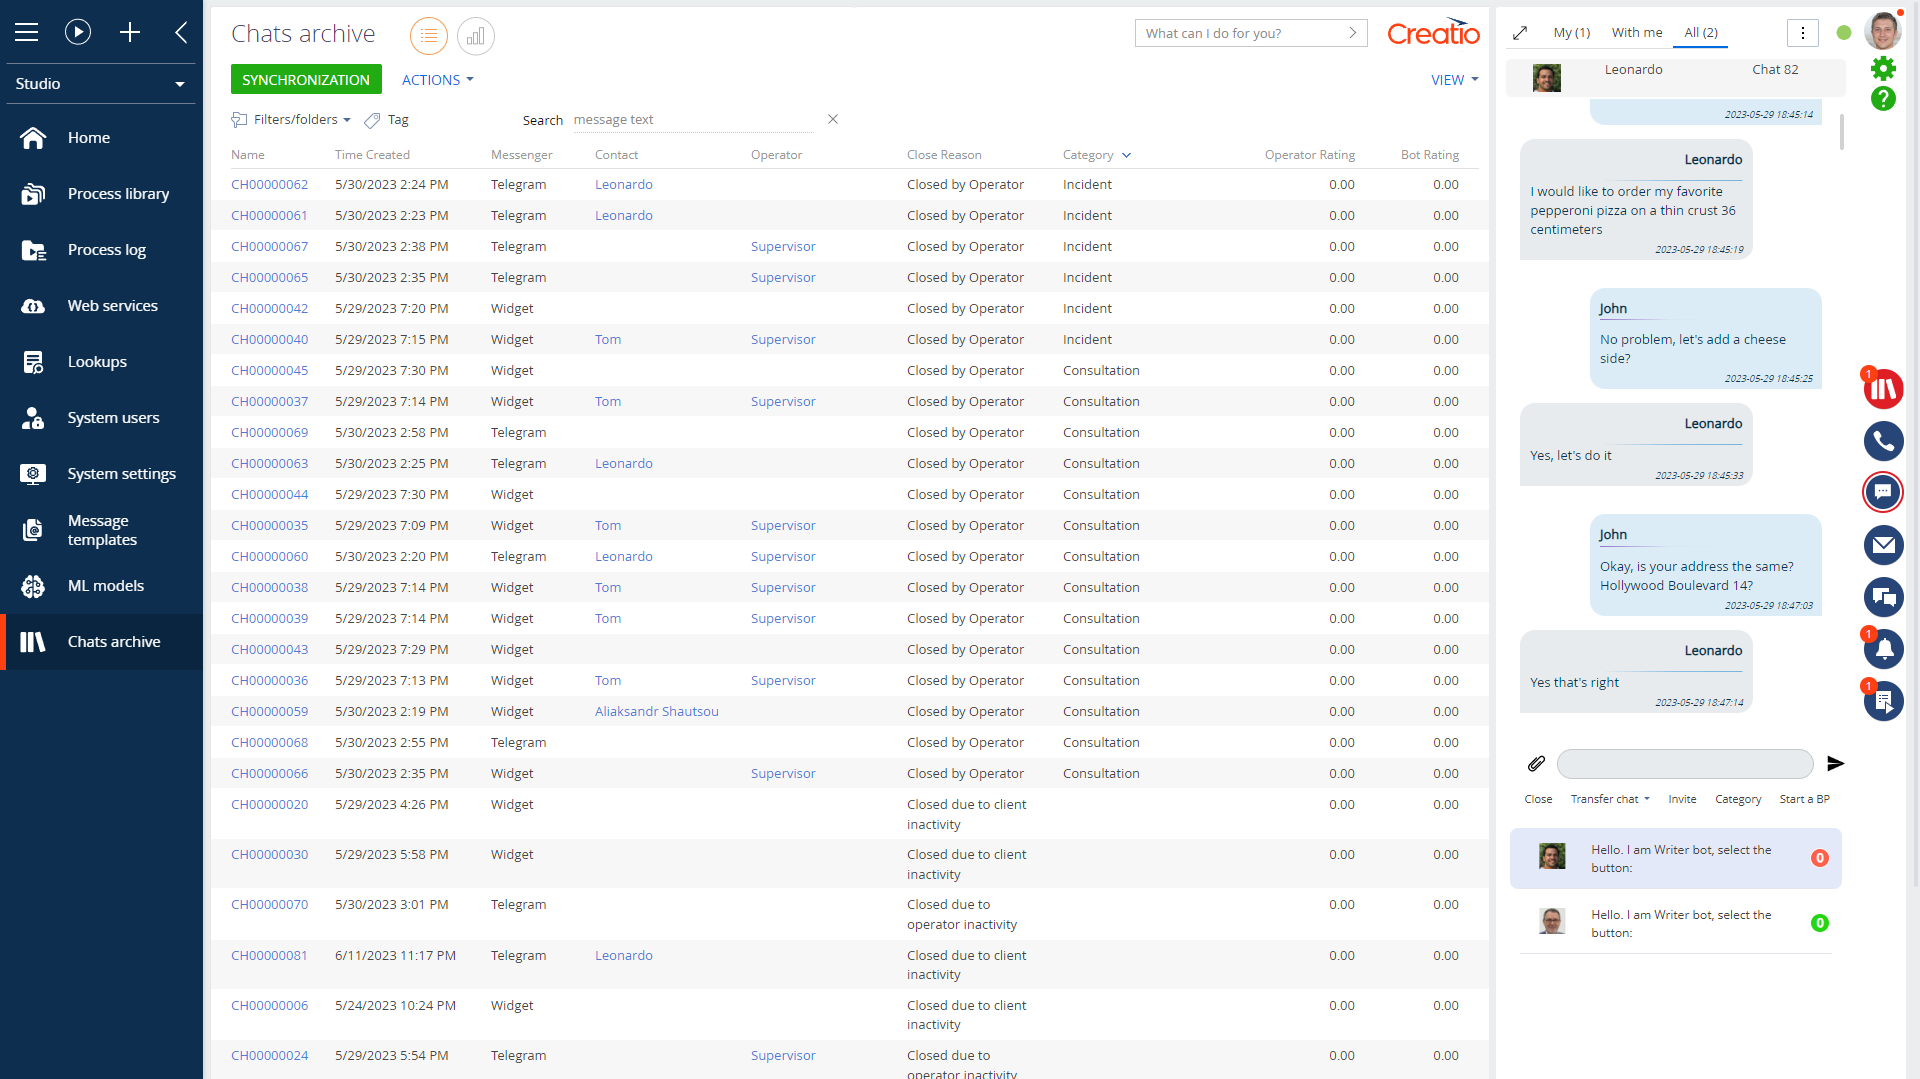
Task: Switch to chart analytics view
Action: (x=475, y=36)
